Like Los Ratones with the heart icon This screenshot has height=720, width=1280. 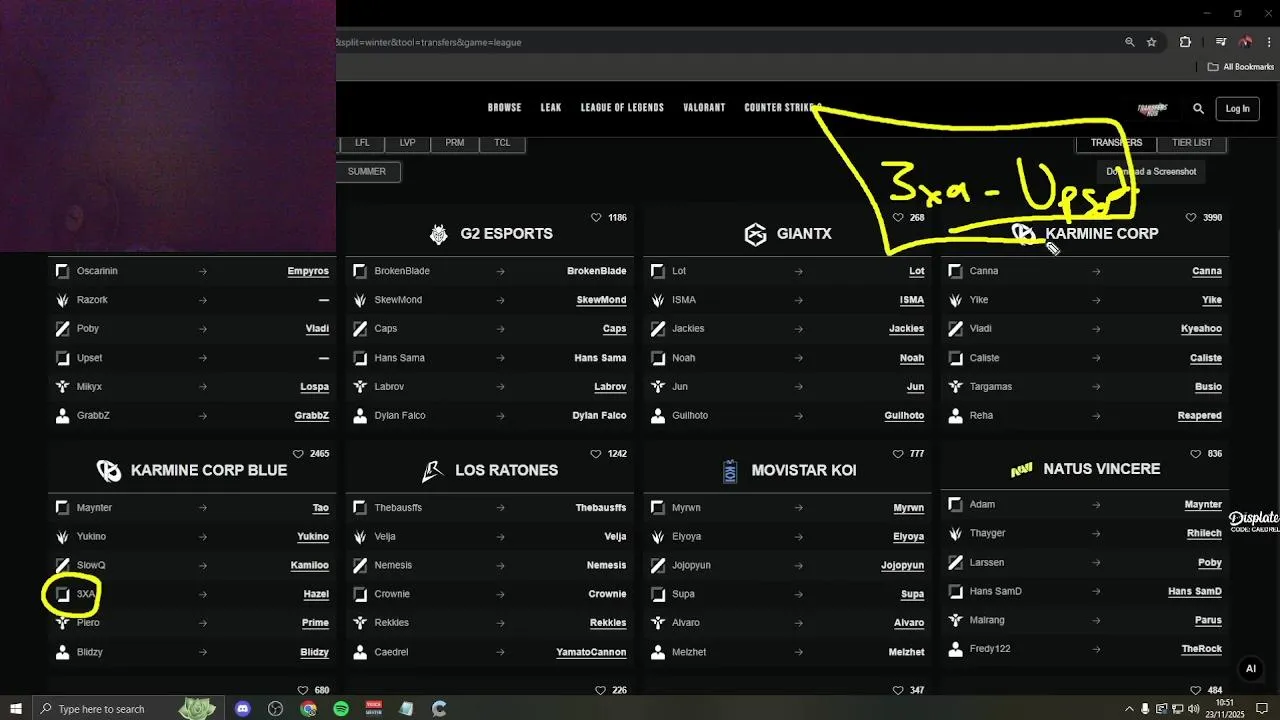tap(596, 454)
